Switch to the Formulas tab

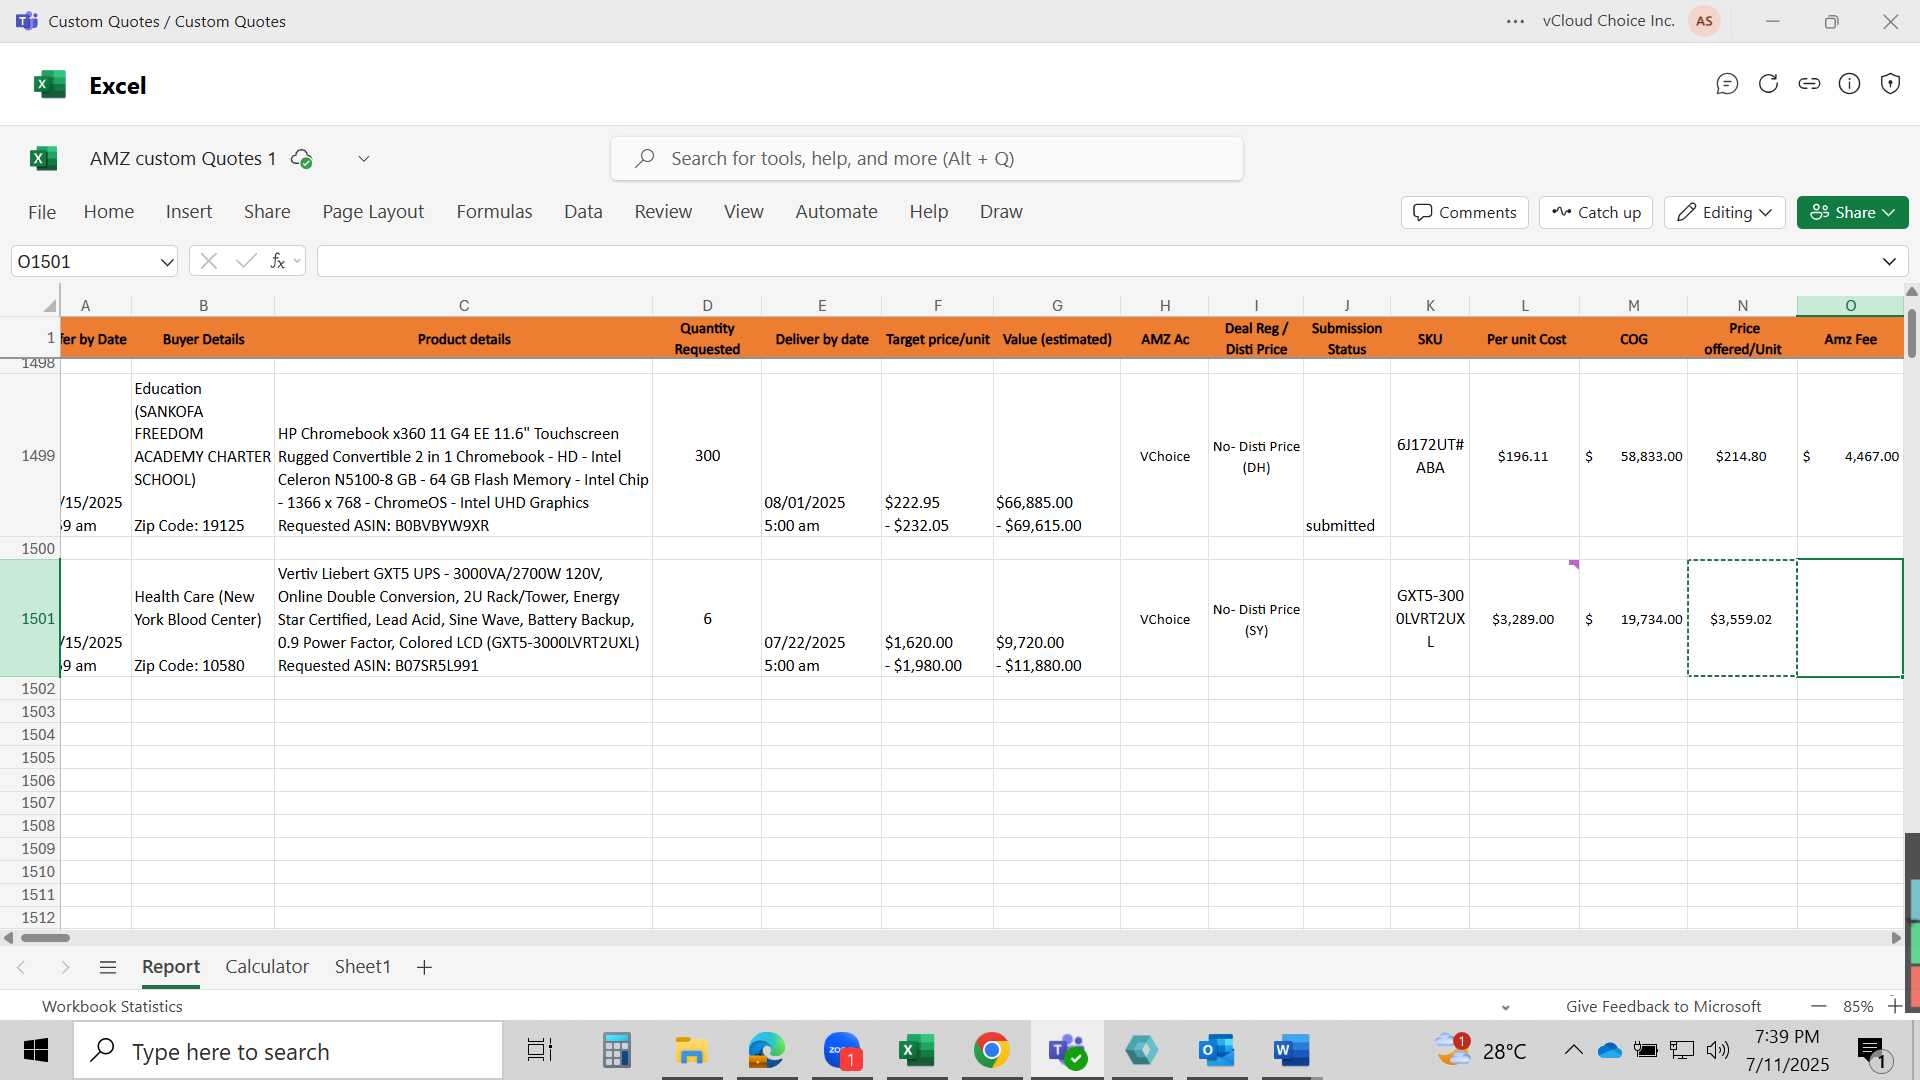494,212
